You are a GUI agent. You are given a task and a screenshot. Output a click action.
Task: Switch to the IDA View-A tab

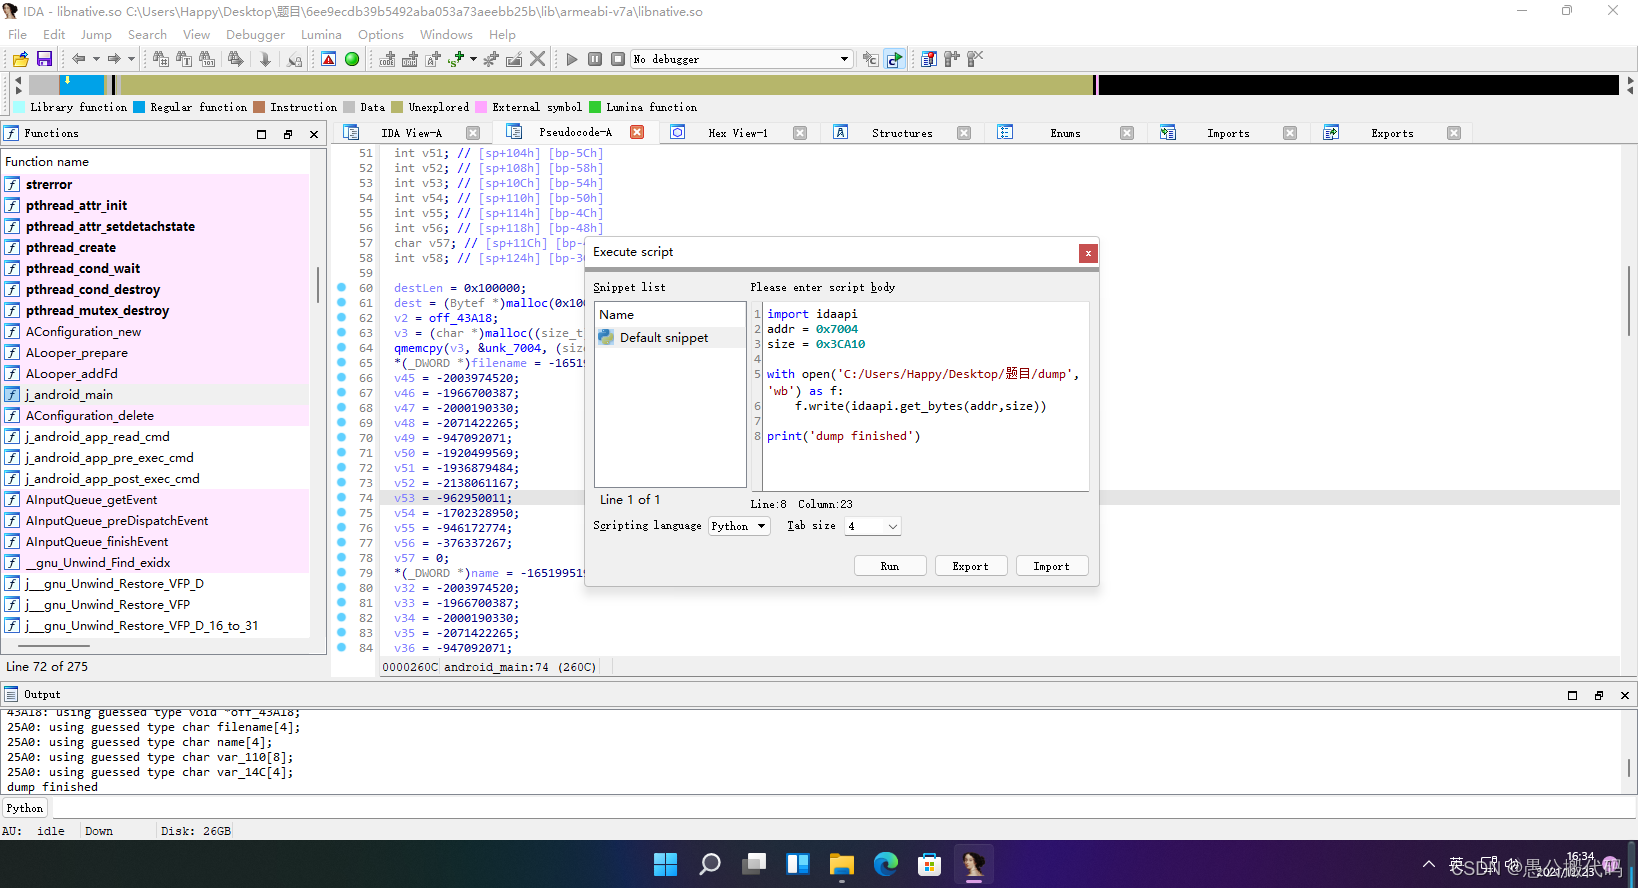411,133
